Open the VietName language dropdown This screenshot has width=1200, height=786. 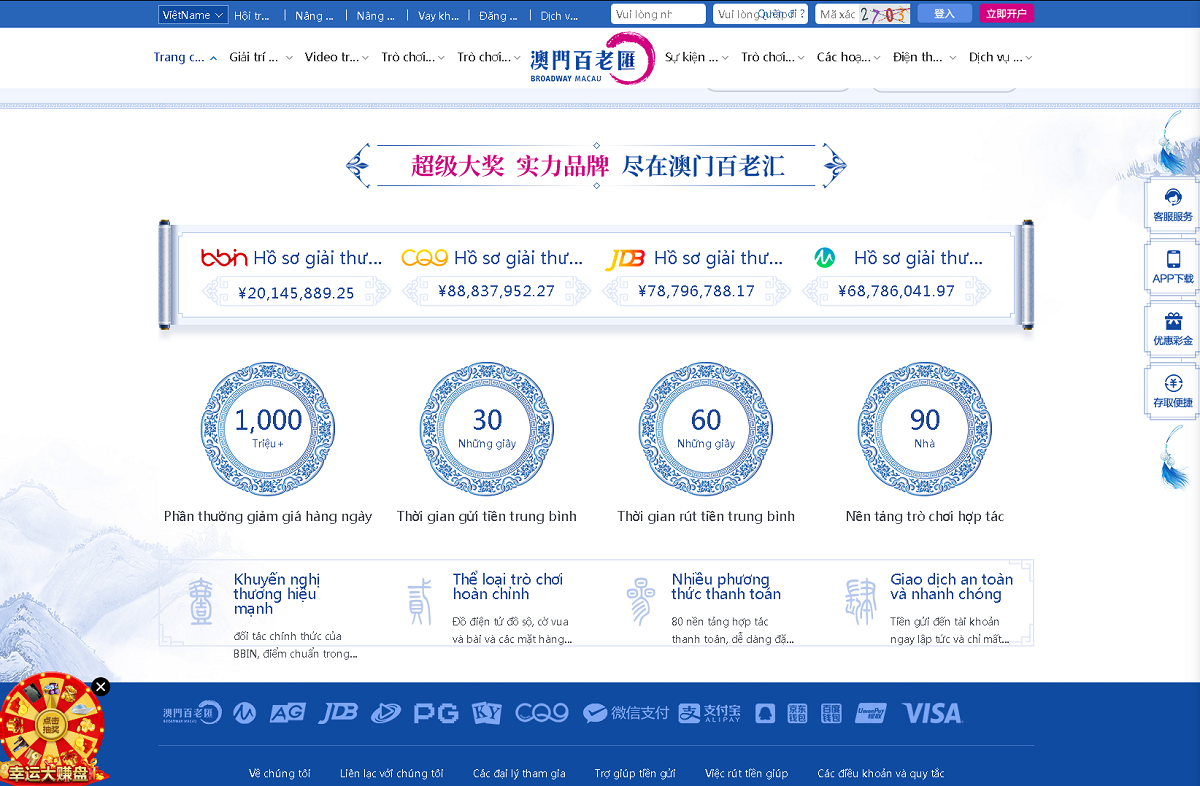click(x=192, y=14)
